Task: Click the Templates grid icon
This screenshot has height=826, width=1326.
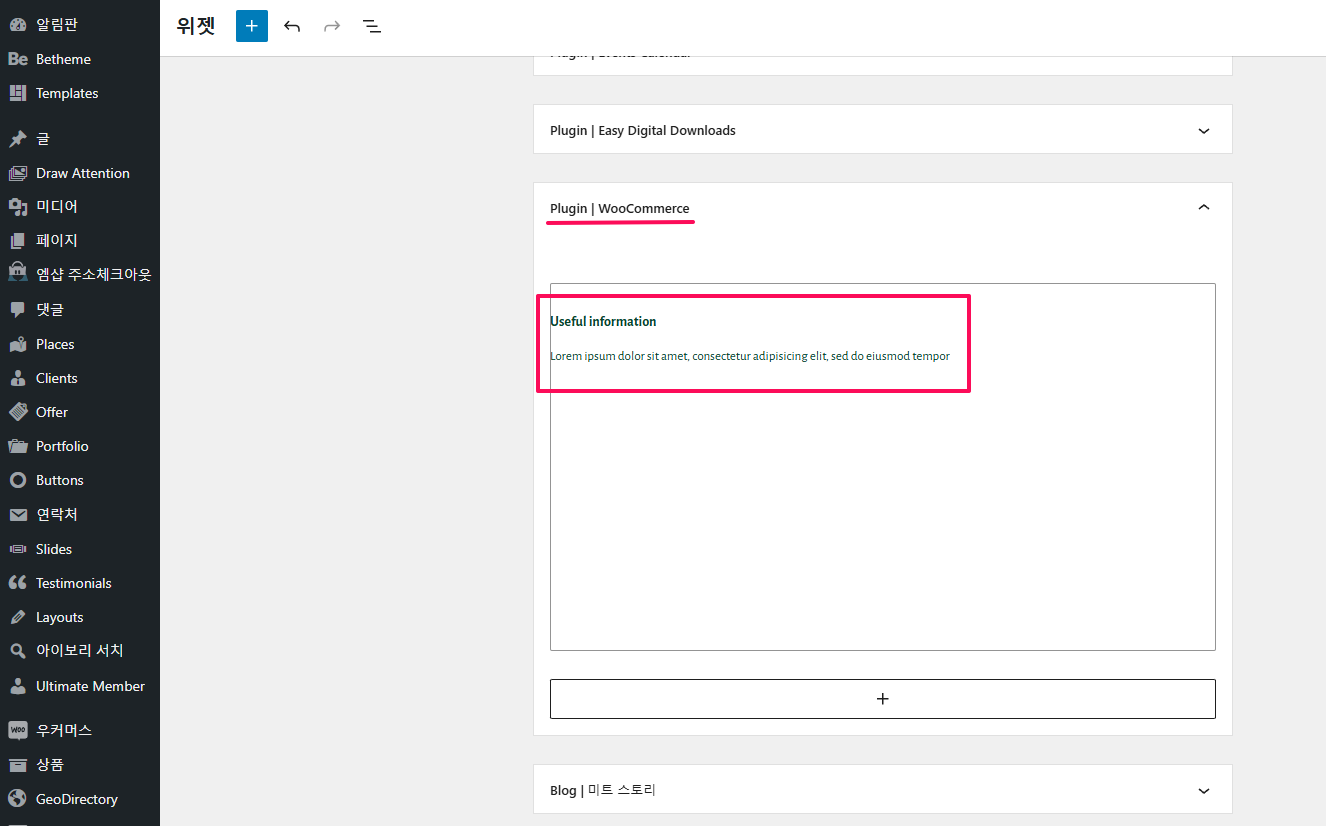Action: click(17, 93)
